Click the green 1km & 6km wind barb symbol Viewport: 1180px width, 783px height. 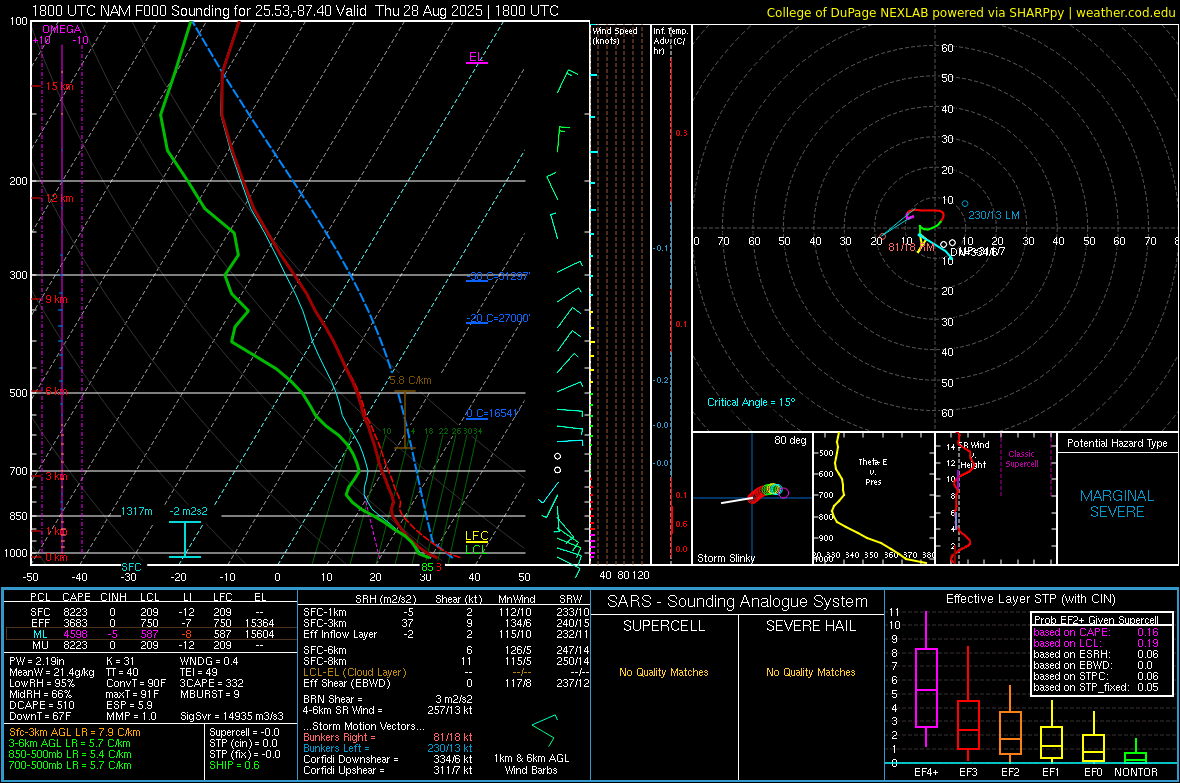click(x=543, y=730)
